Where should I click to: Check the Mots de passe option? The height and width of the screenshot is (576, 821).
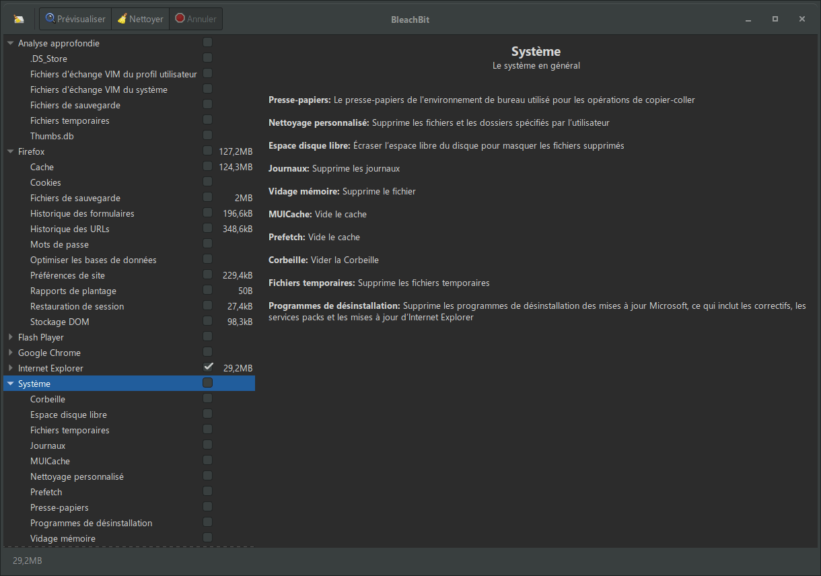pos(207,244)
